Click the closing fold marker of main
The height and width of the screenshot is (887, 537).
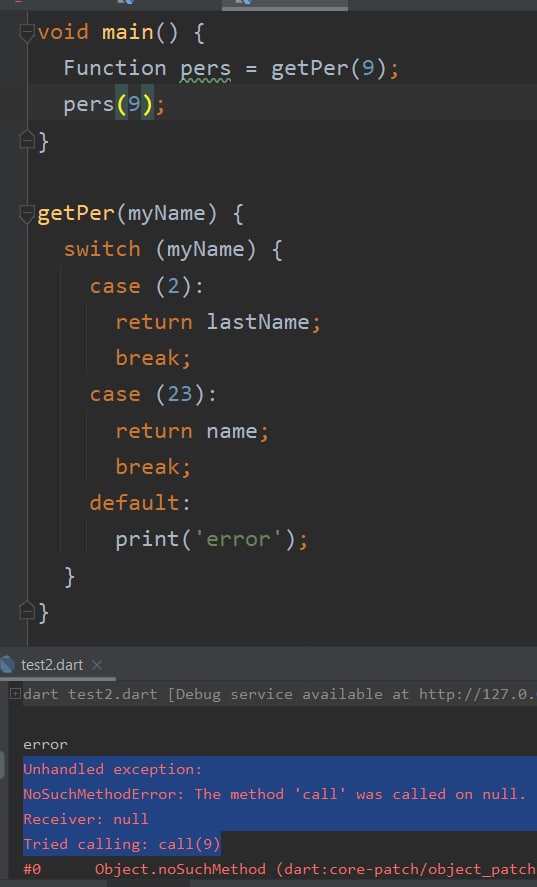27,140
